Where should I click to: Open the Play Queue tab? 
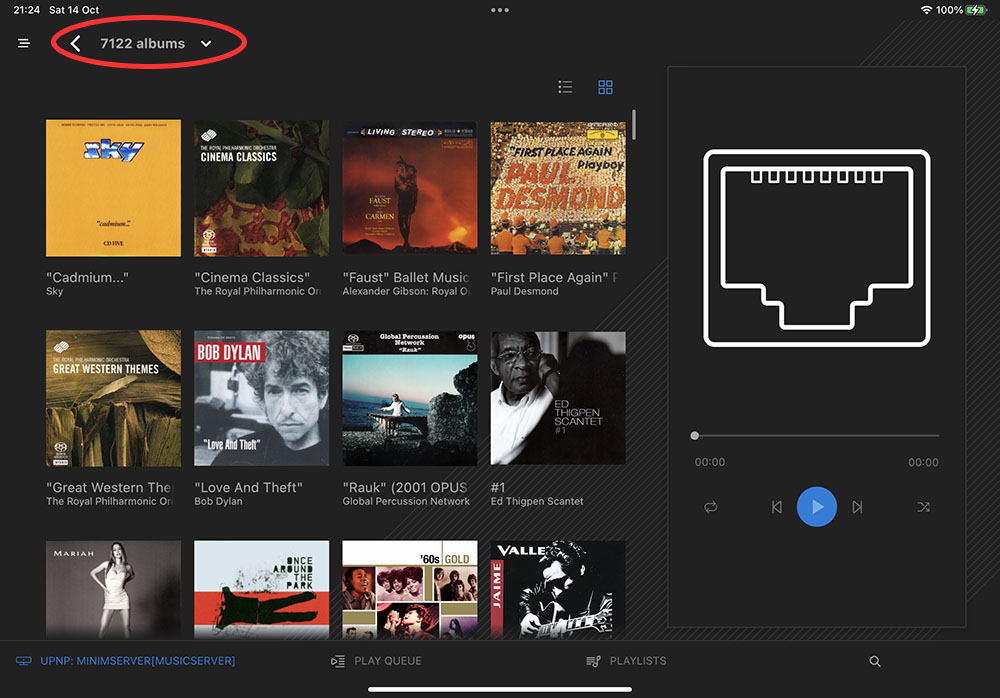point(376,661)
